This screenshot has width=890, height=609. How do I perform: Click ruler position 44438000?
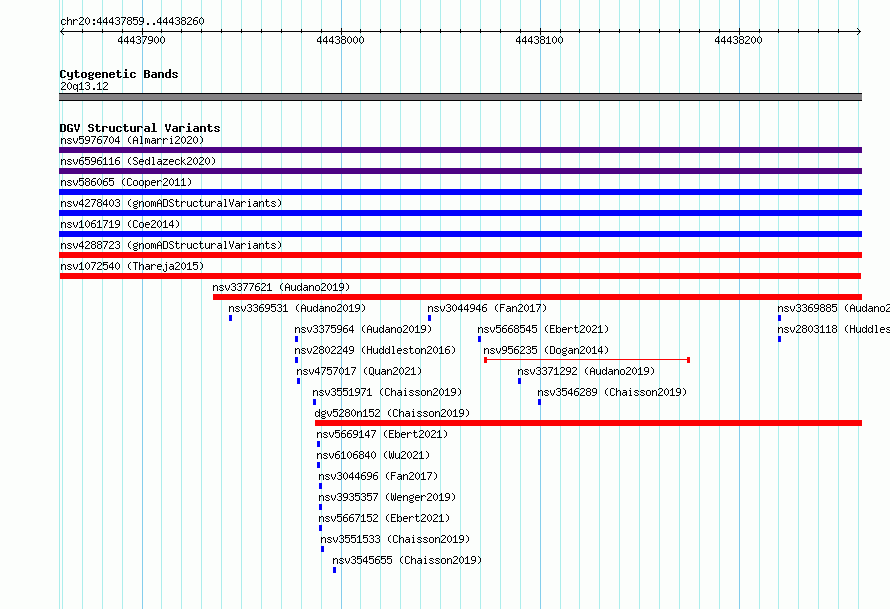pyautogui.click(x=341, y=40)
